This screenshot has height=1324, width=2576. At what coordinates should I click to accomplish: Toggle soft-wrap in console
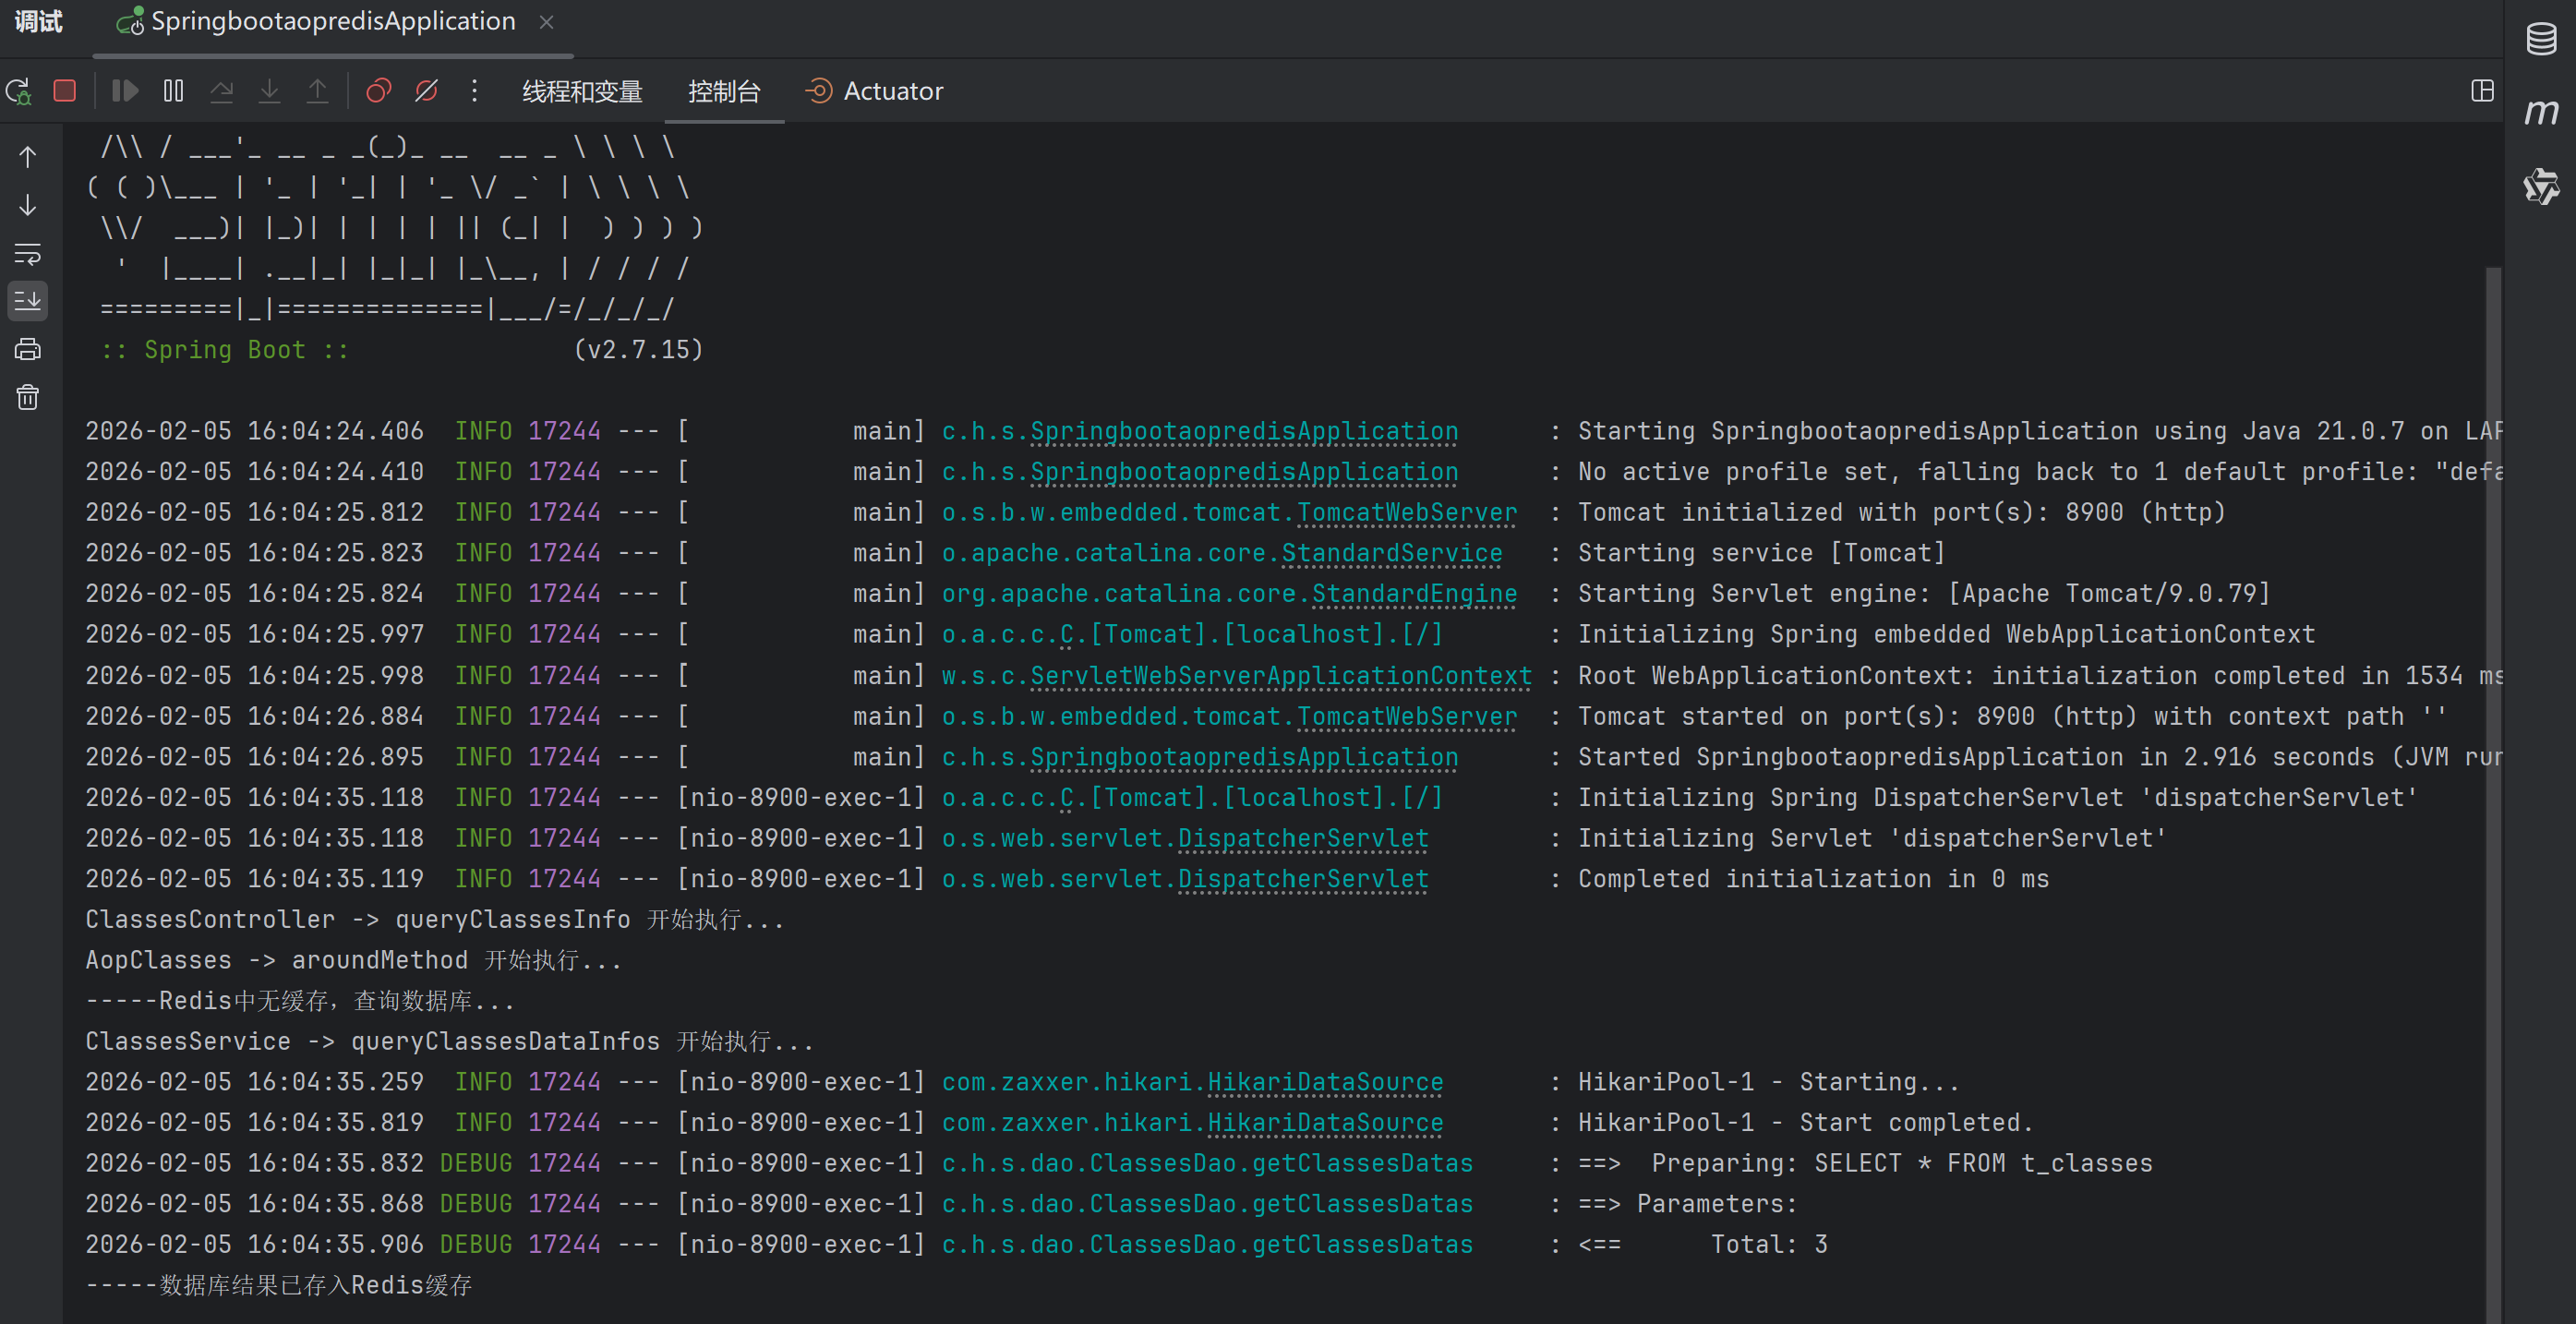point(28,254)
